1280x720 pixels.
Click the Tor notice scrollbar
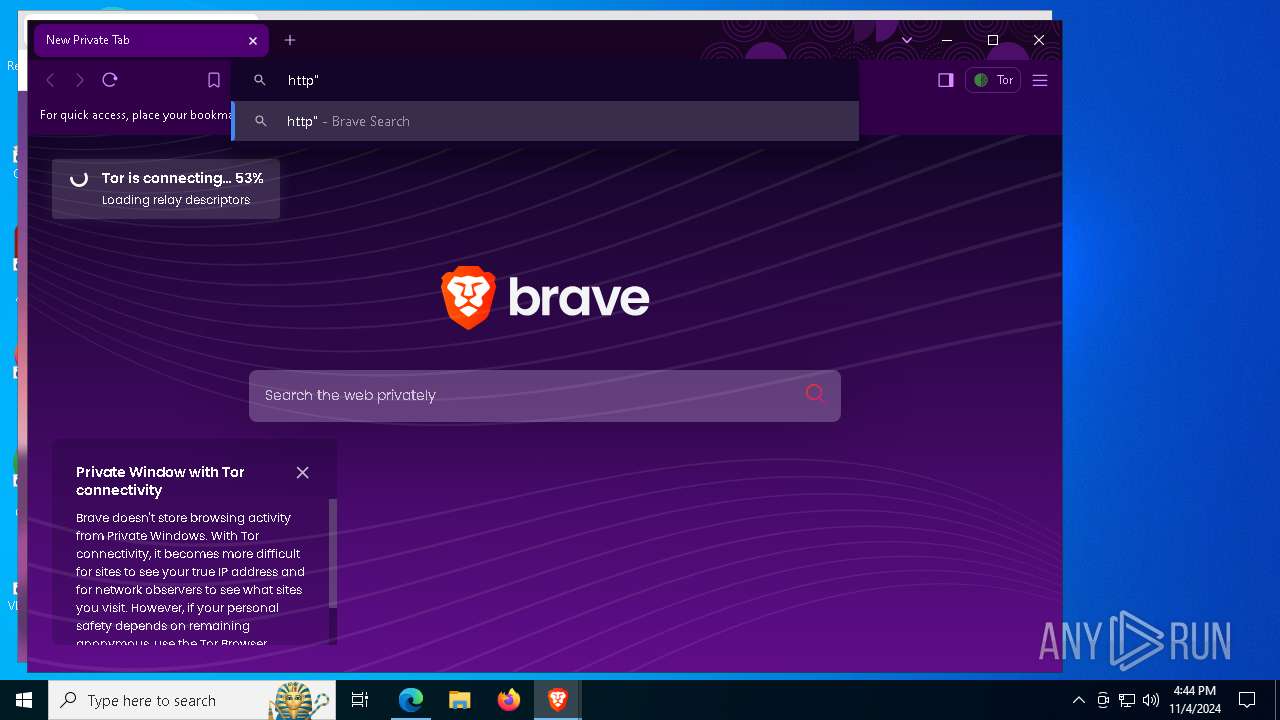tap(333, 553)
